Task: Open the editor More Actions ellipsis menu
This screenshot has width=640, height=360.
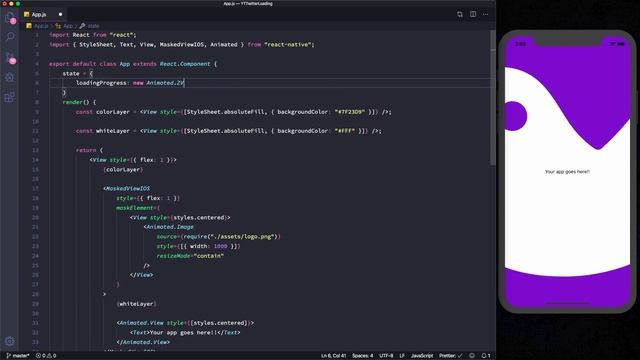Action: tap(485, 14)
